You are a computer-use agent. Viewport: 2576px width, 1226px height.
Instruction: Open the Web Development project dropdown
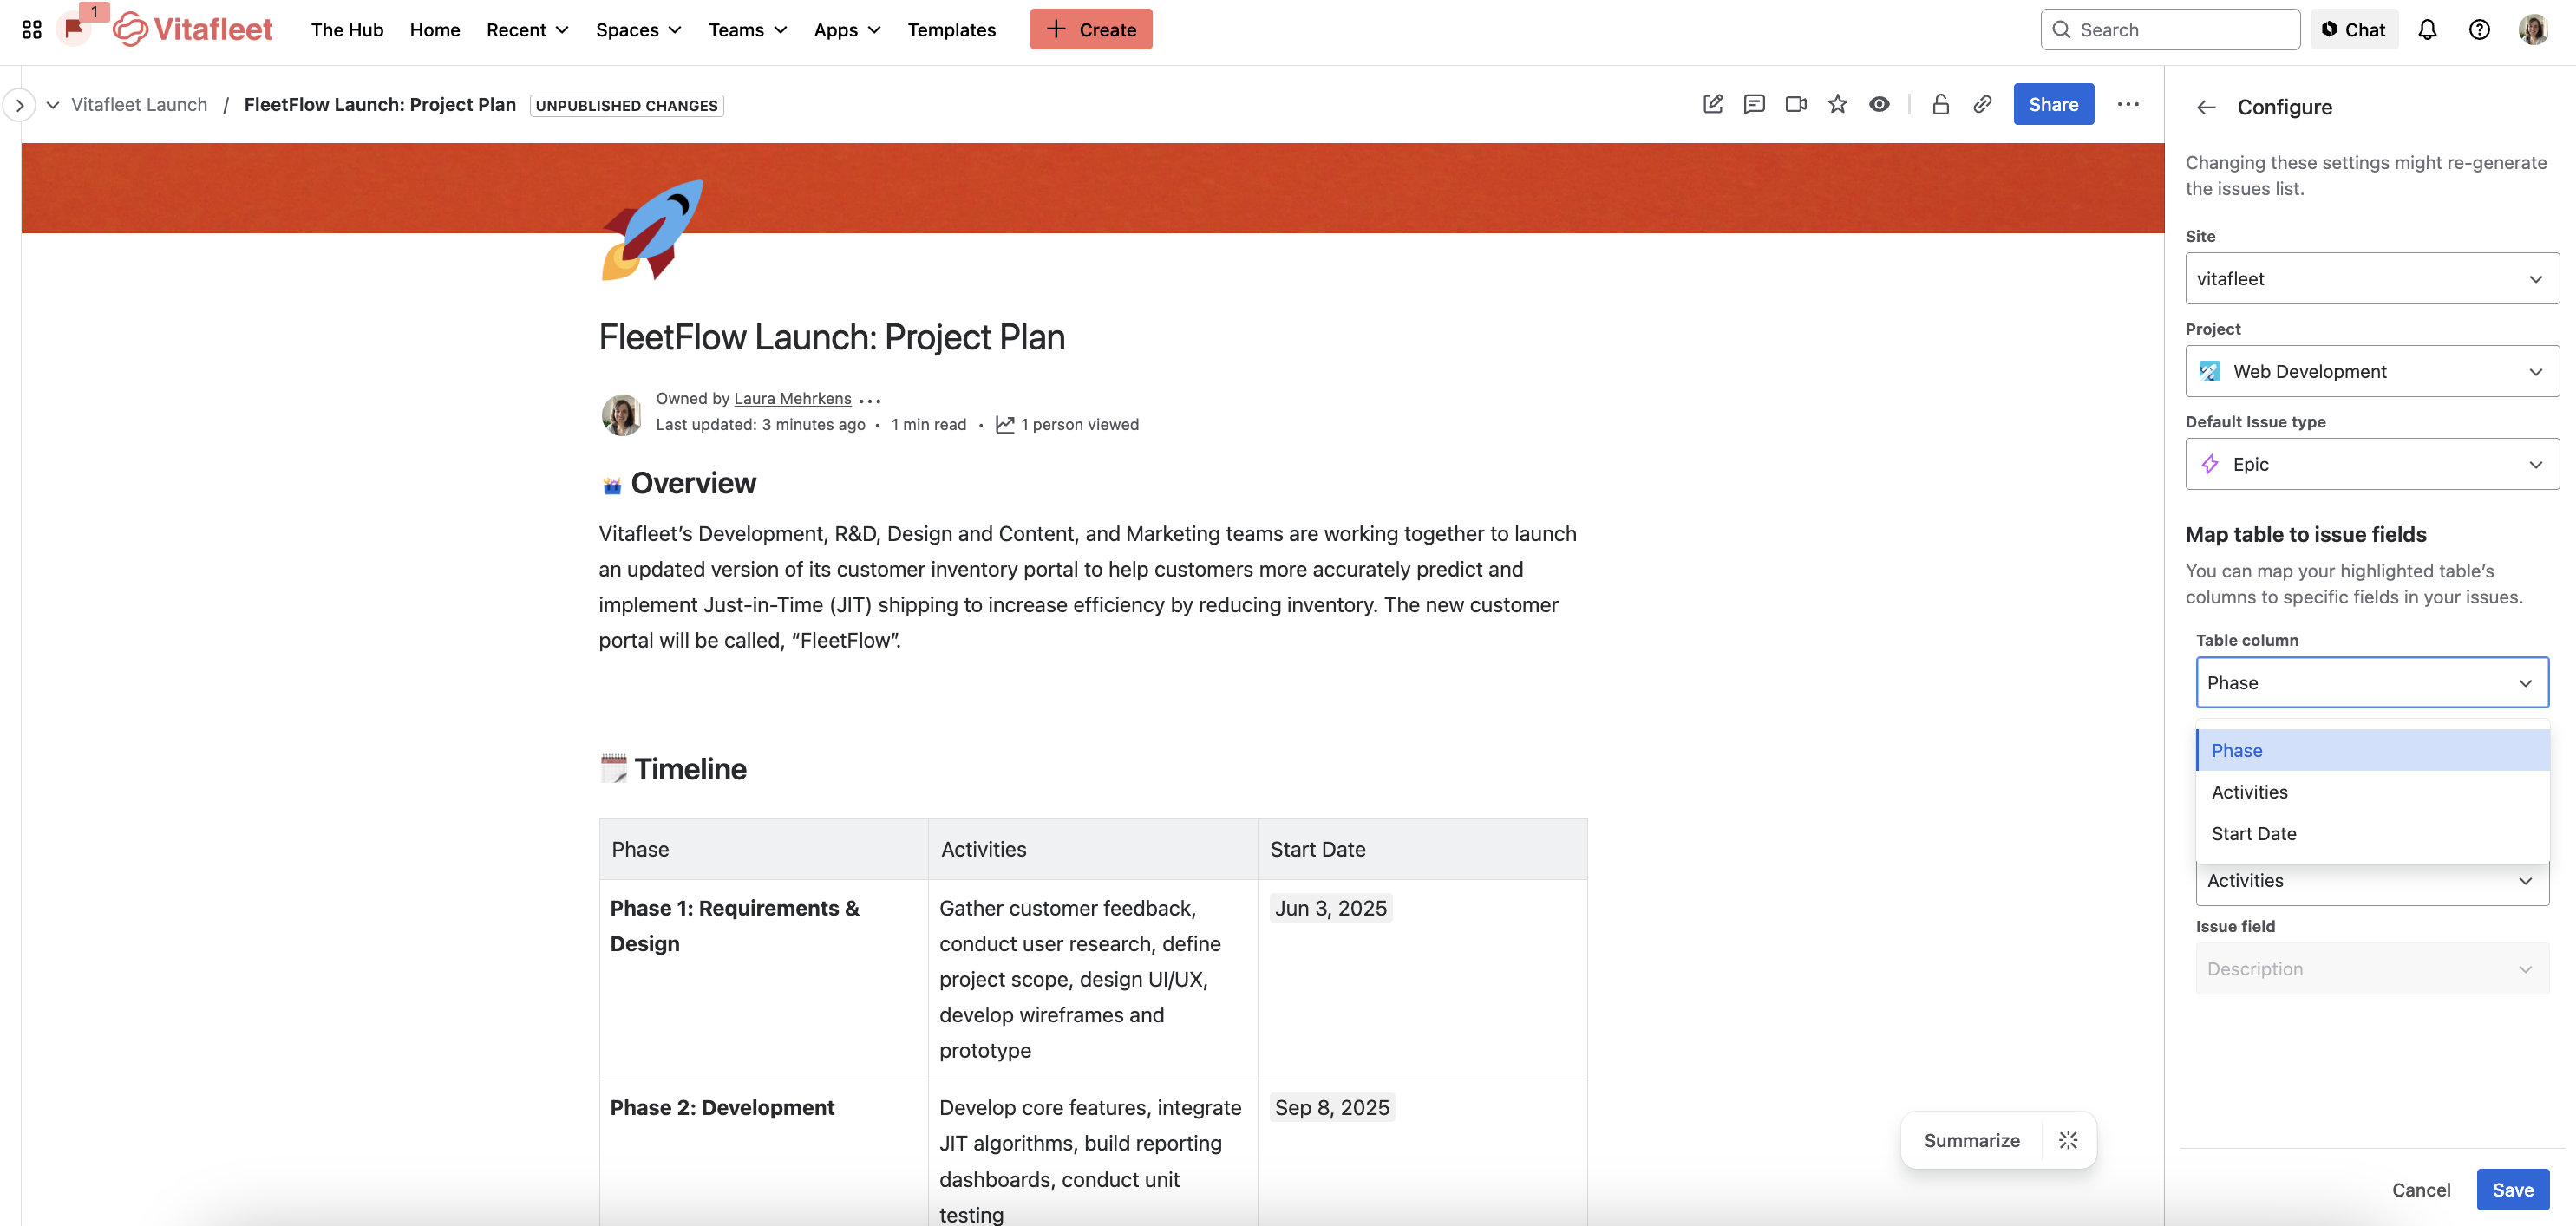(x=2372, y=371)
